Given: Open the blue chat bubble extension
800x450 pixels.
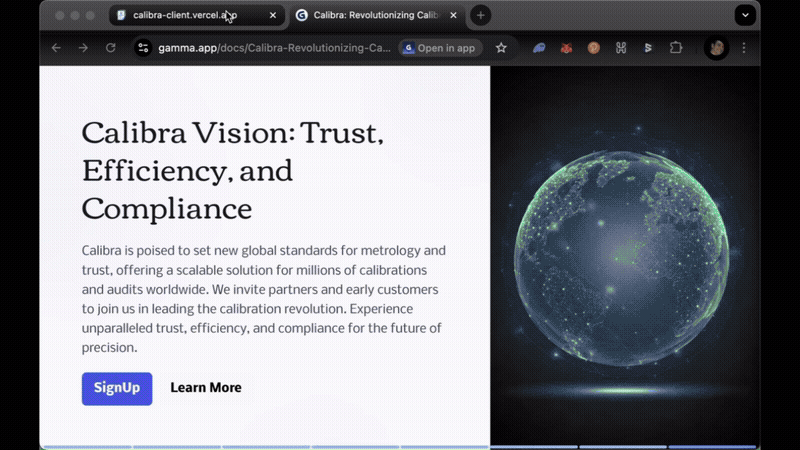Looking at the screenshot, I should 539,48.
